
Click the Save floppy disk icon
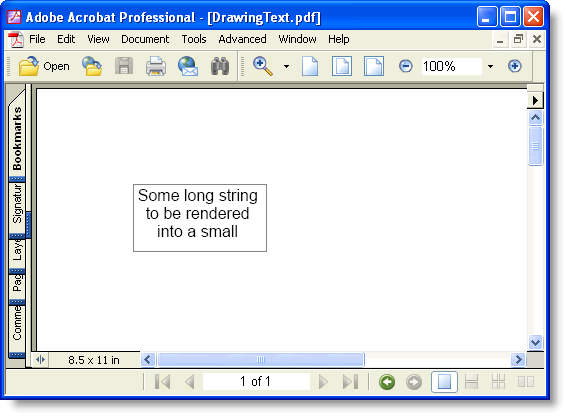click(x=124, y=66)
